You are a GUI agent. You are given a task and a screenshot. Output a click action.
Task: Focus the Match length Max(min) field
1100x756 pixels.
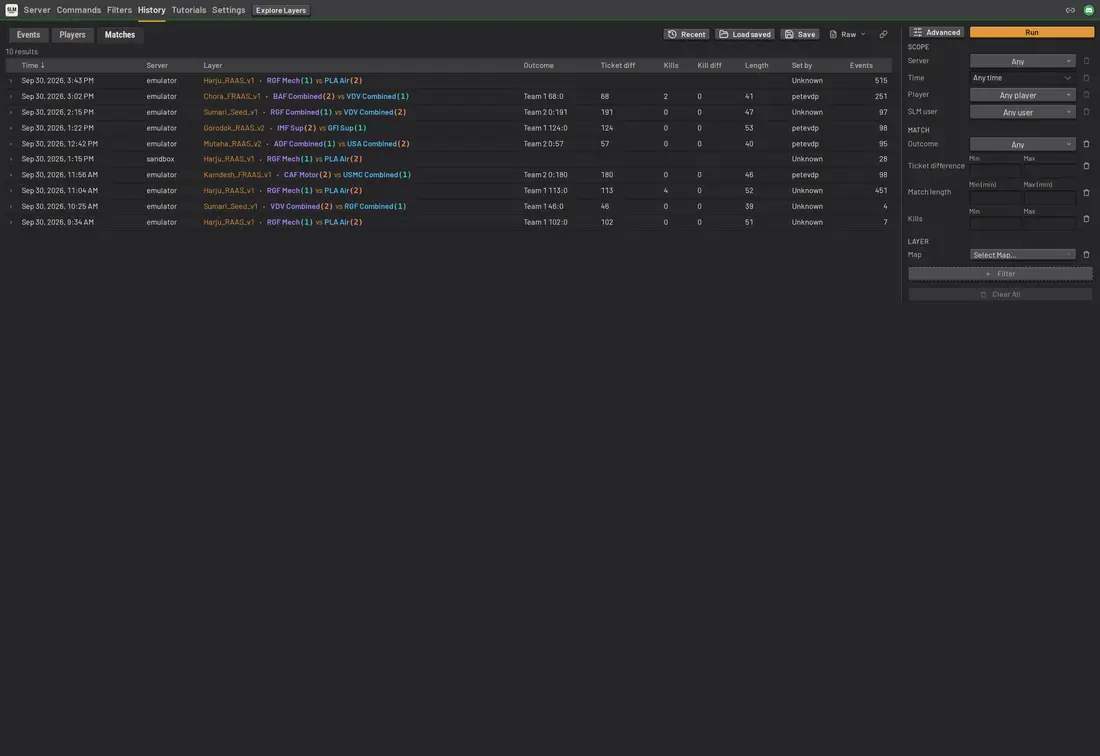click(x=1049, y=197)
